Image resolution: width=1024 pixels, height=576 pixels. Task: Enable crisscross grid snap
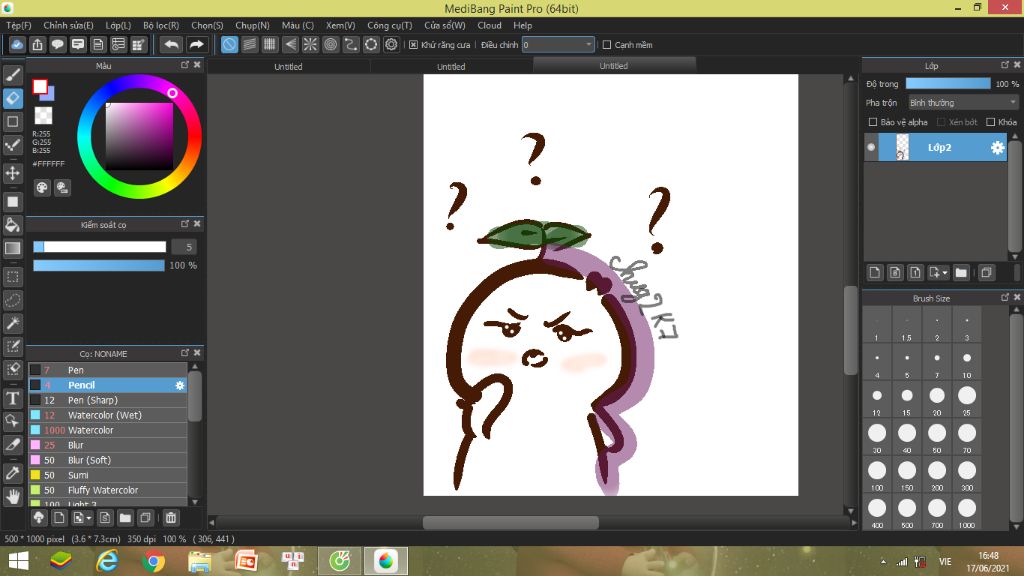click(270, 44)
